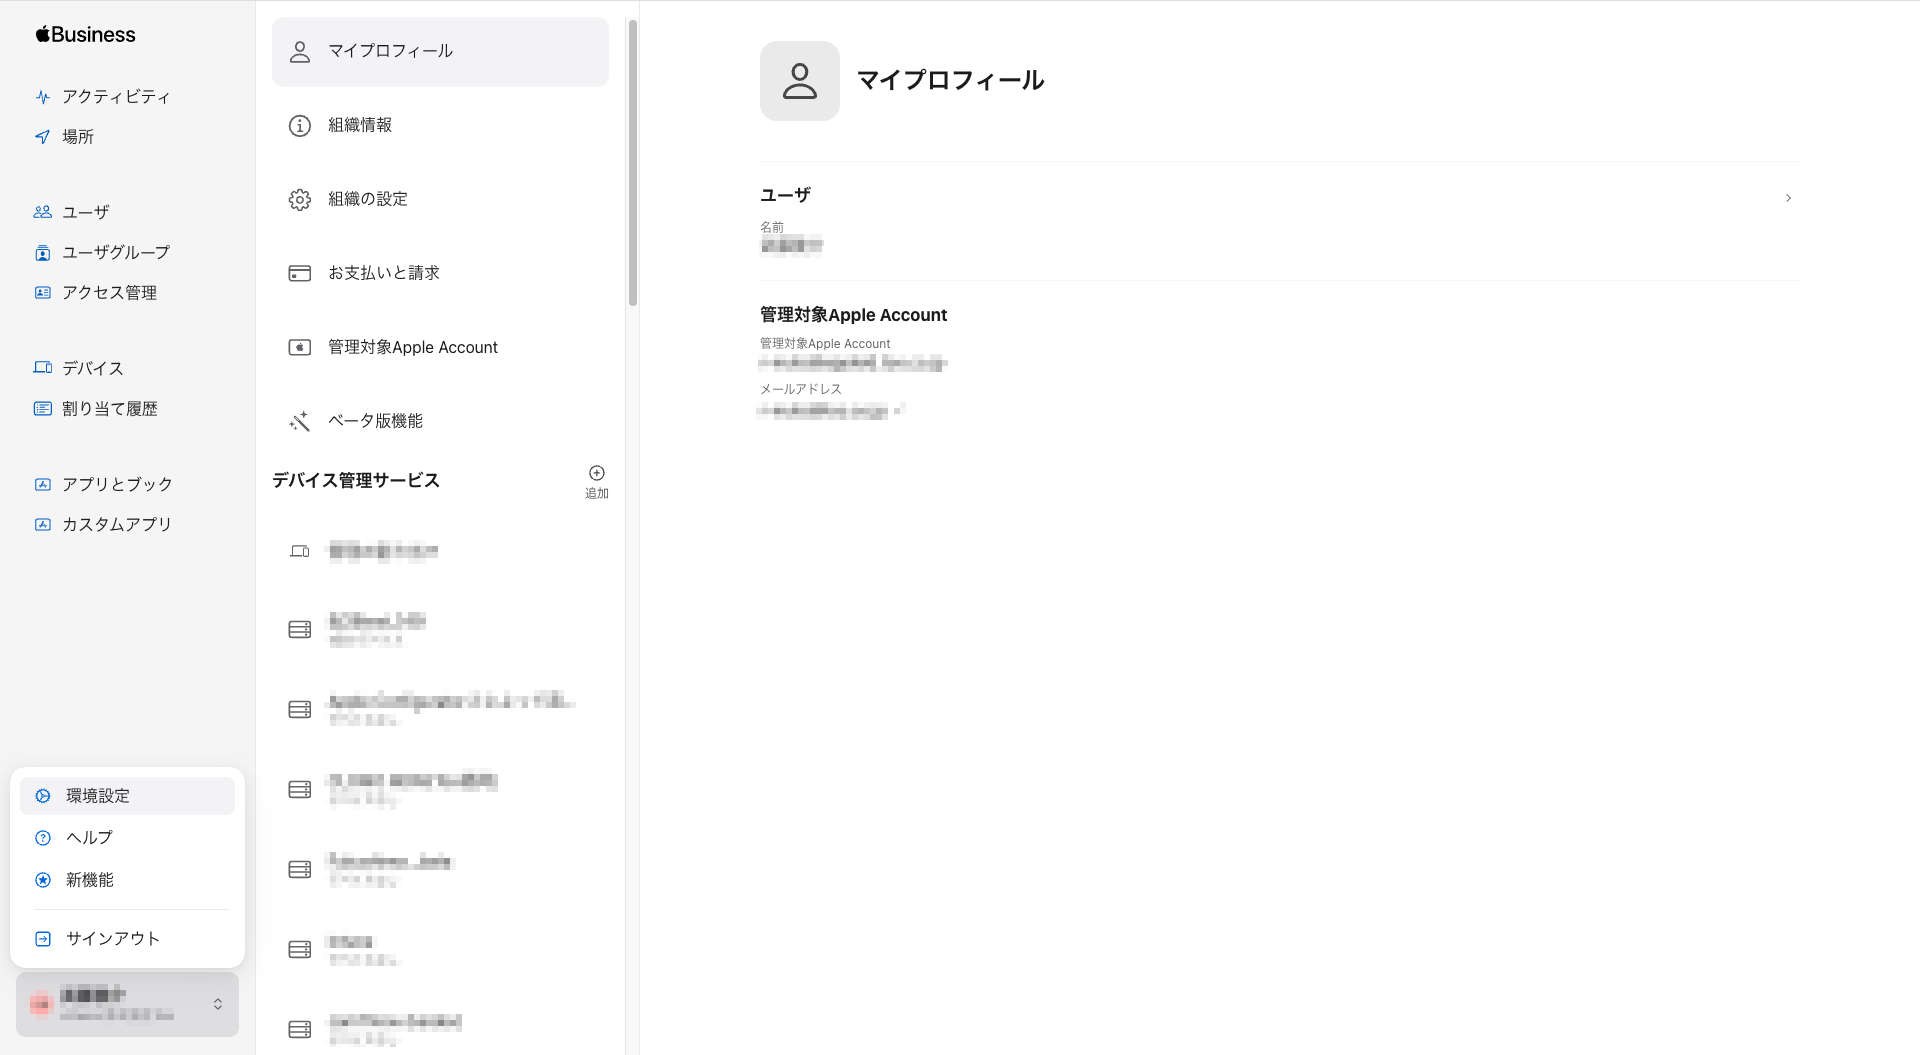Image resolution: width=1920 pixels, height=1055 pixels.
Task: Click the 組織の設定 gear icon
Action: click(x=300, y=200)
